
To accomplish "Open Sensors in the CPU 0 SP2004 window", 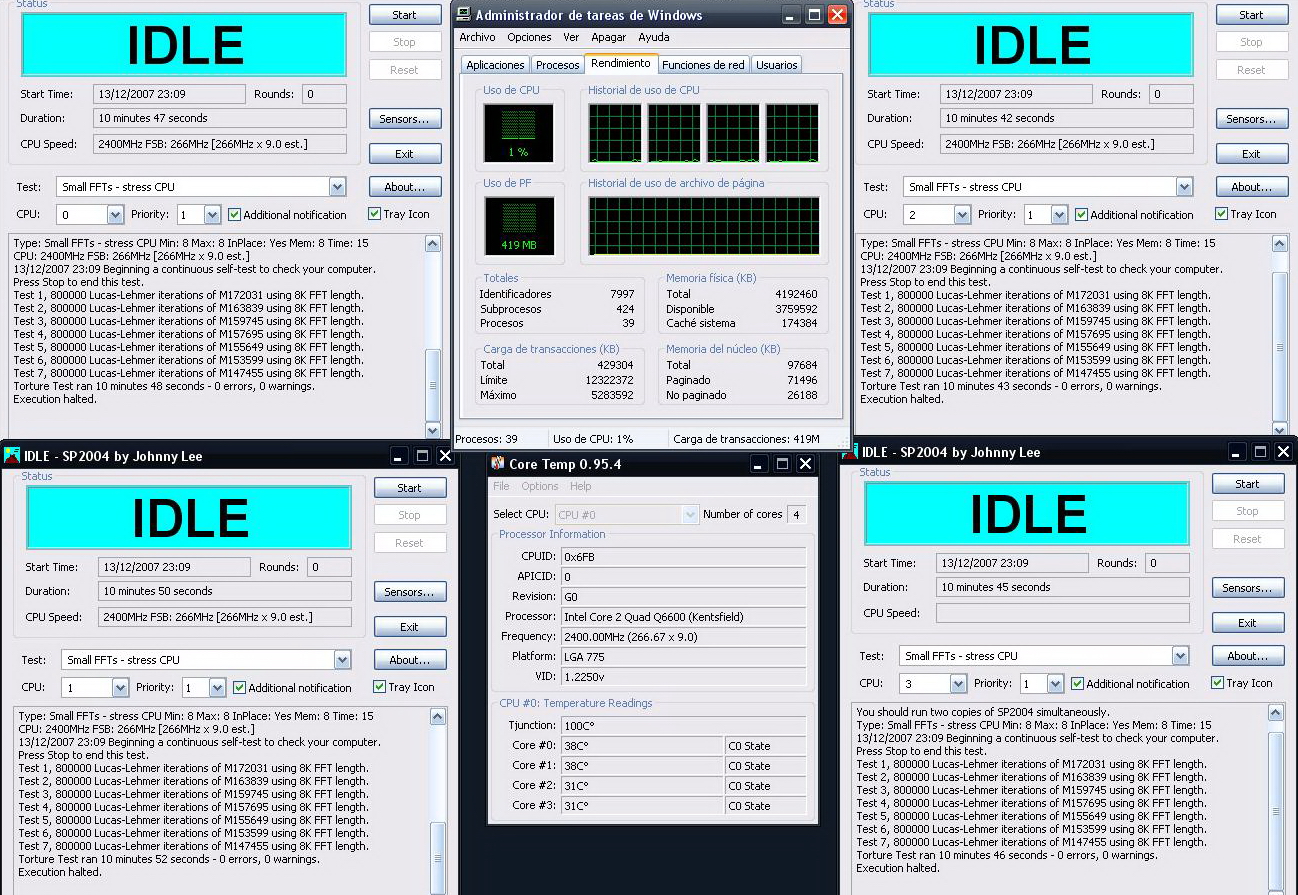I will (405, 119).
